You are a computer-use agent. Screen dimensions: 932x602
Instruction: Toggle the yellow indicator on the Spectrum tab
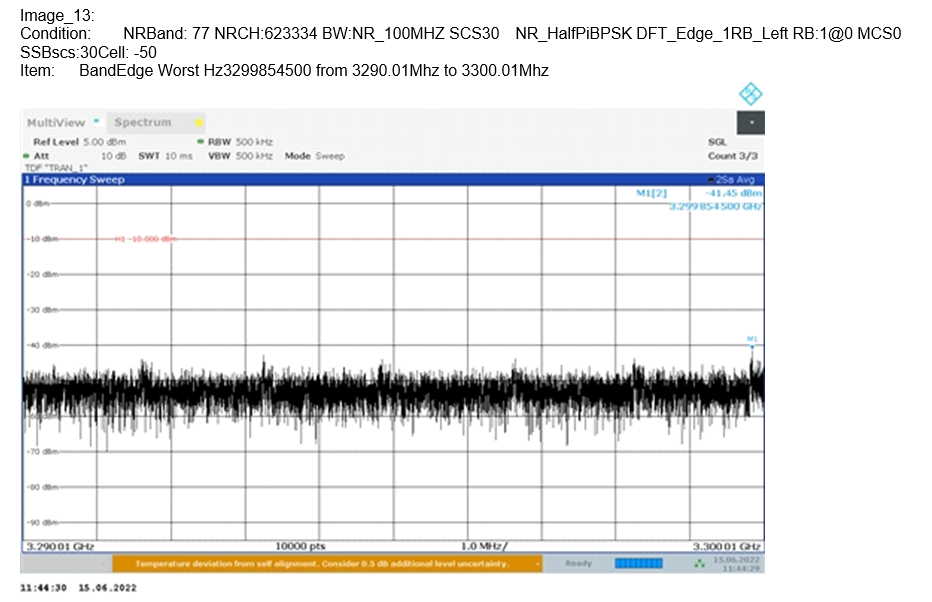point(199,122)
